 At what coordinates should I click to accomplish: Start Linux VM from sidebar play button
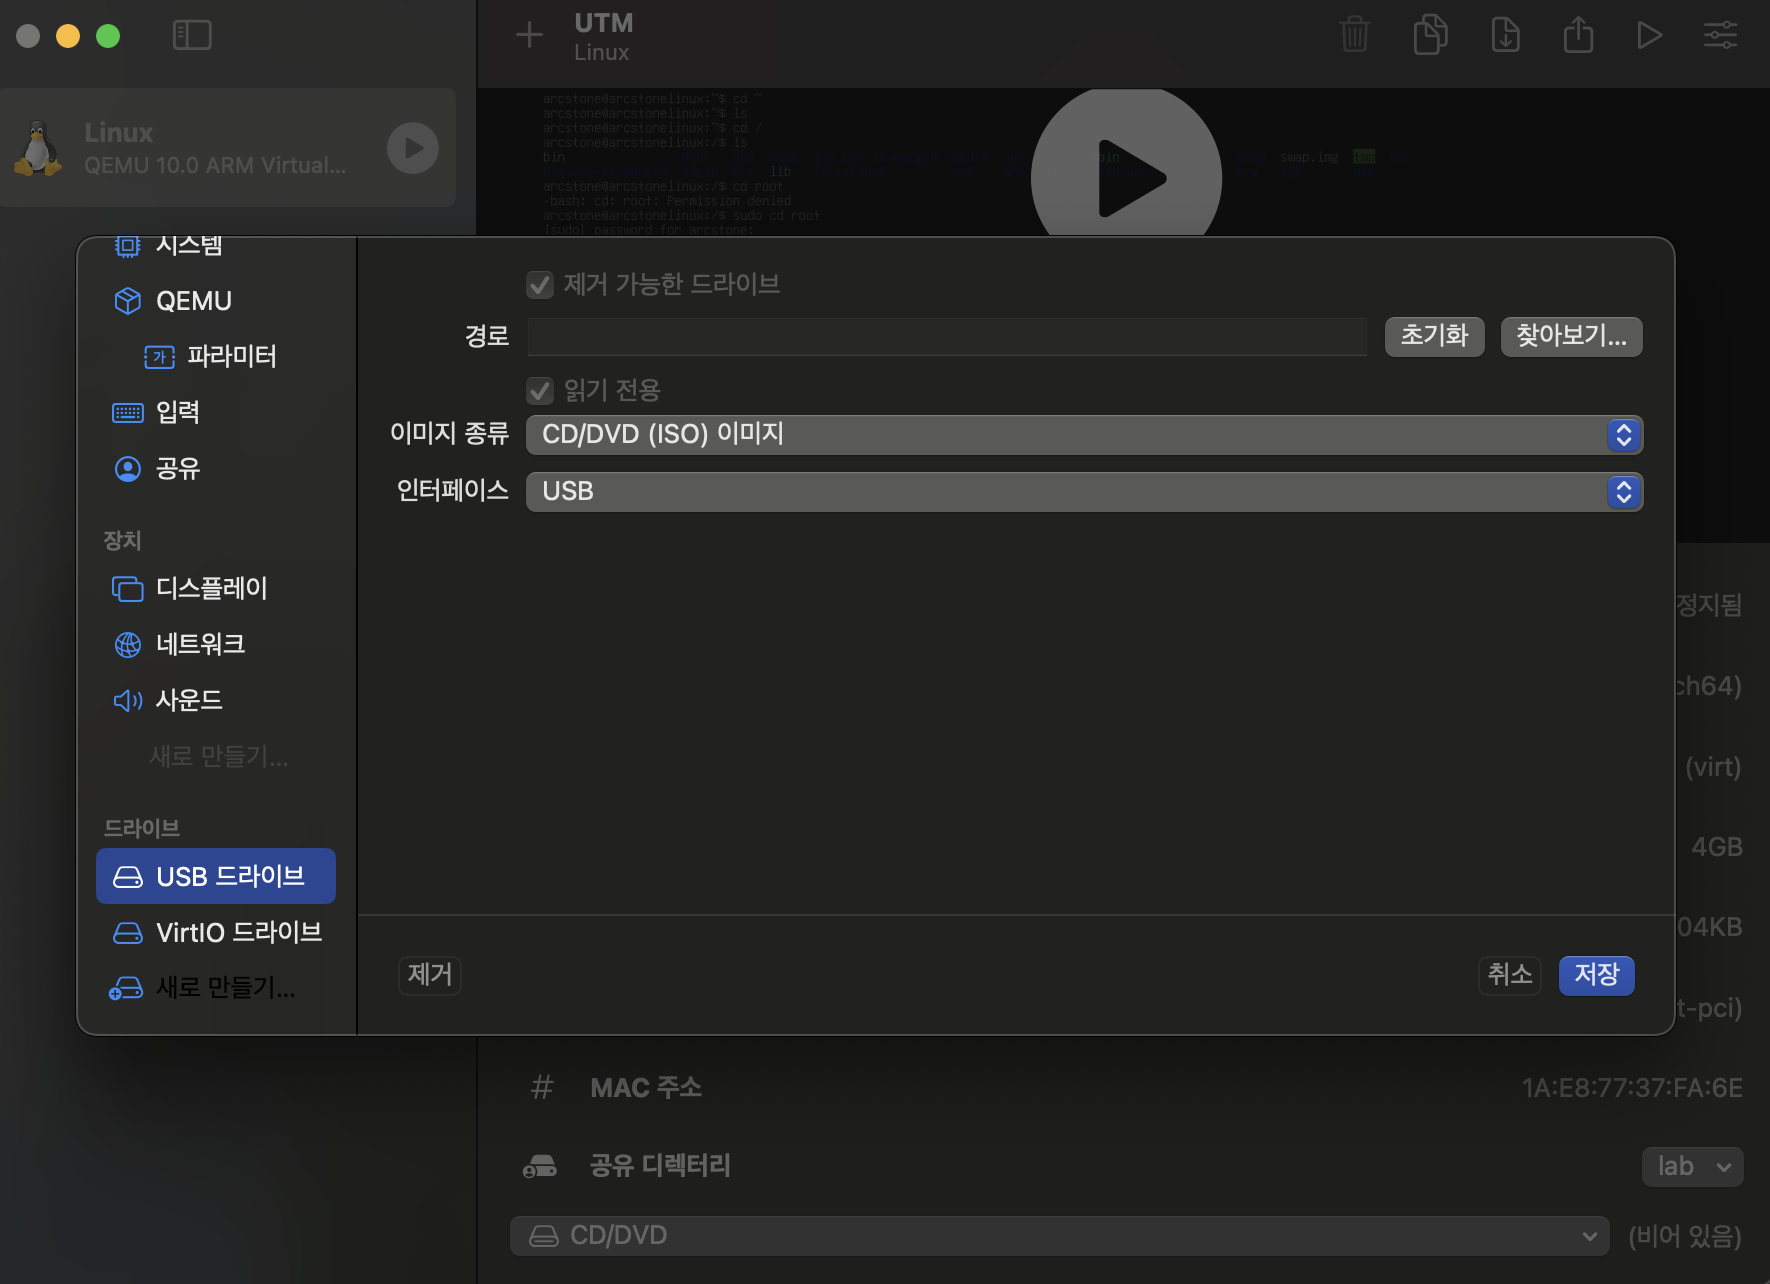[x=413, y=148]
